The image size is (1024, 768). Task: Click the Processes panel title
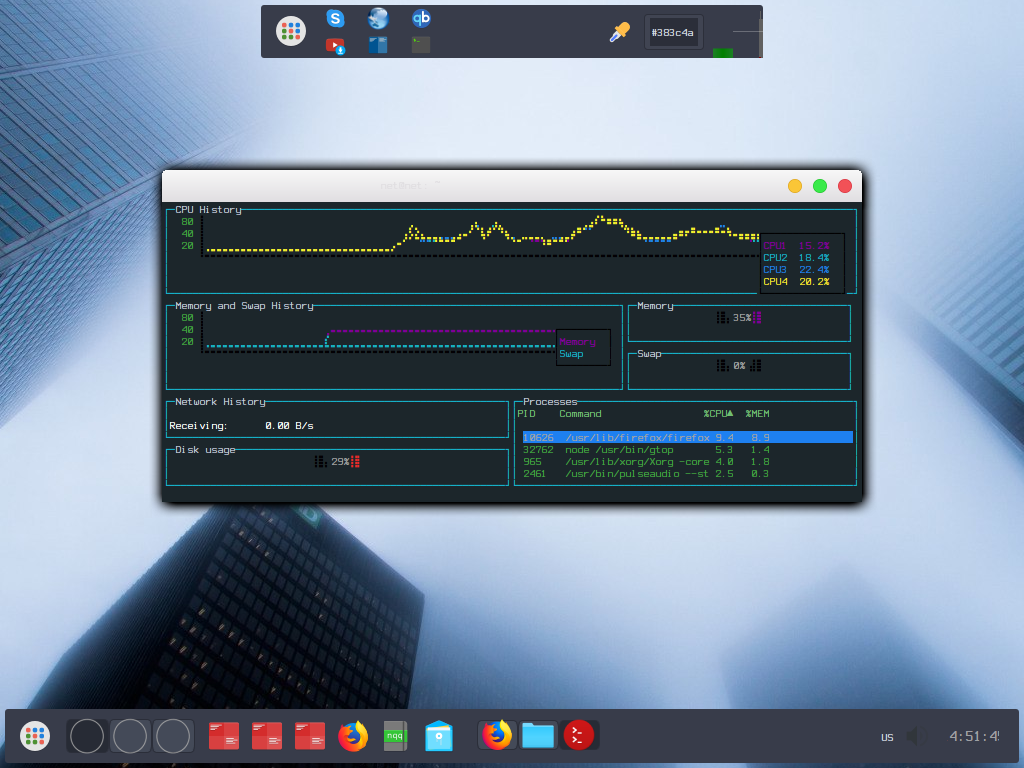[550, 402]
